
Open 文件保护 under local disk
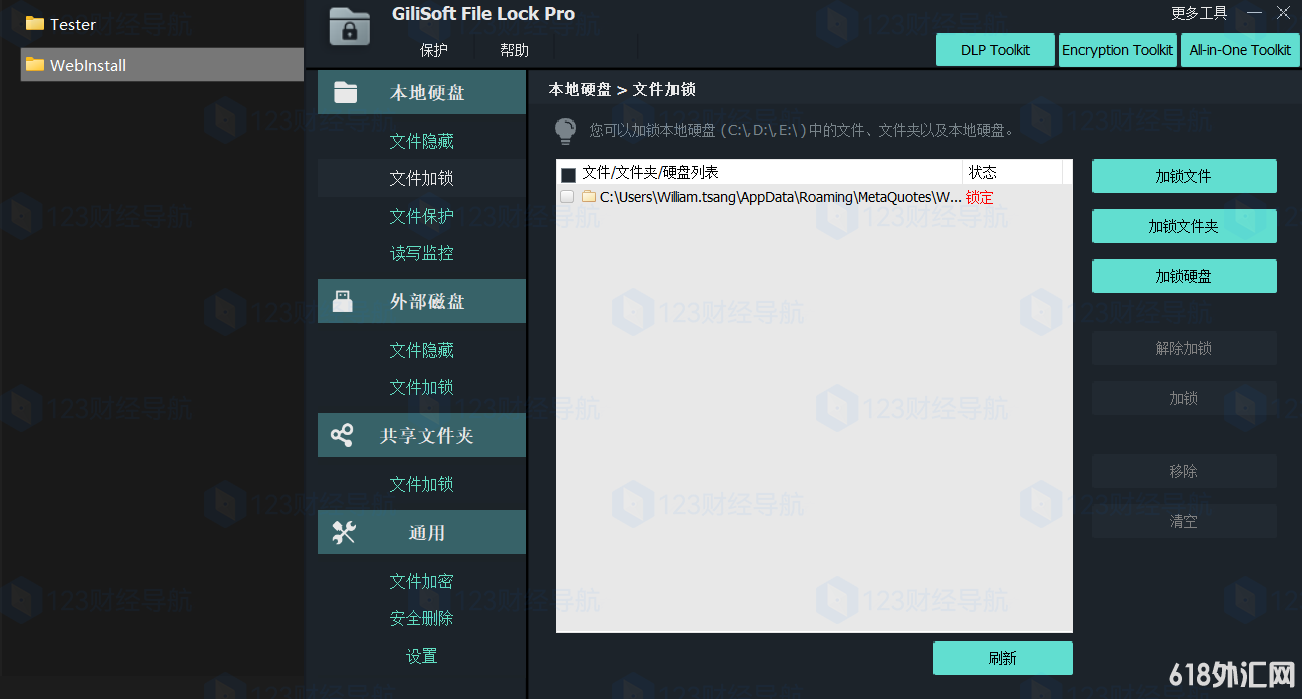[422, 216]
